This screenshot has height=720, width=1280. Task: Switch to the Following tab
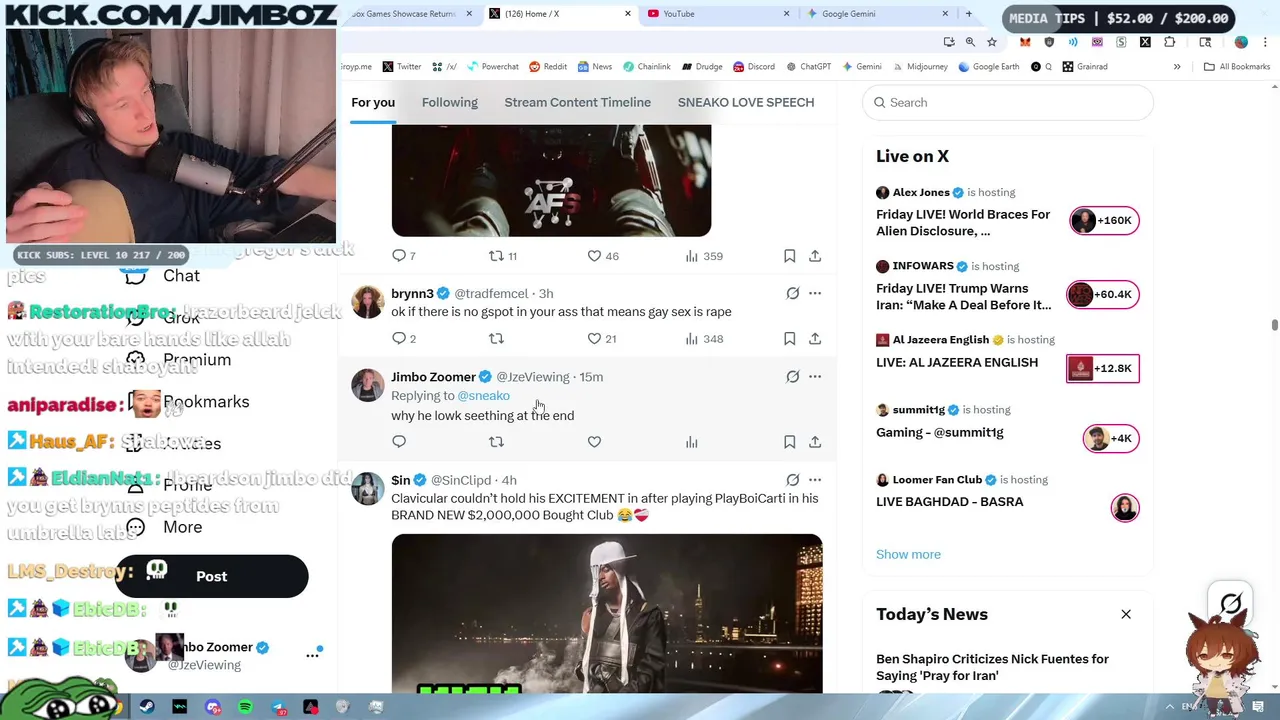[449, 102]
